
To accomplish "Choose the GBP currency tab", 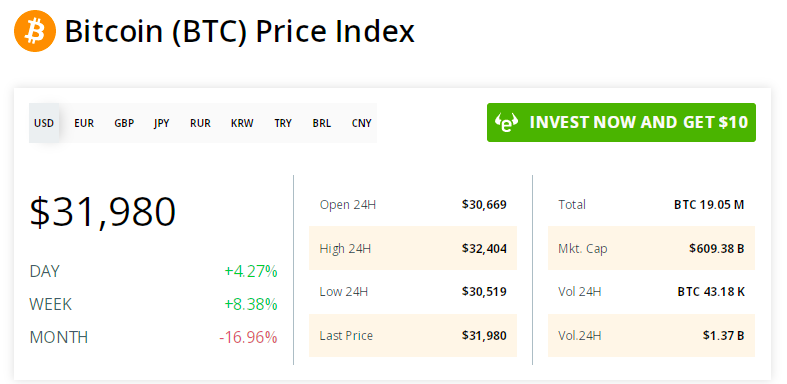I will pyautogui.click(x=124, y=123).
